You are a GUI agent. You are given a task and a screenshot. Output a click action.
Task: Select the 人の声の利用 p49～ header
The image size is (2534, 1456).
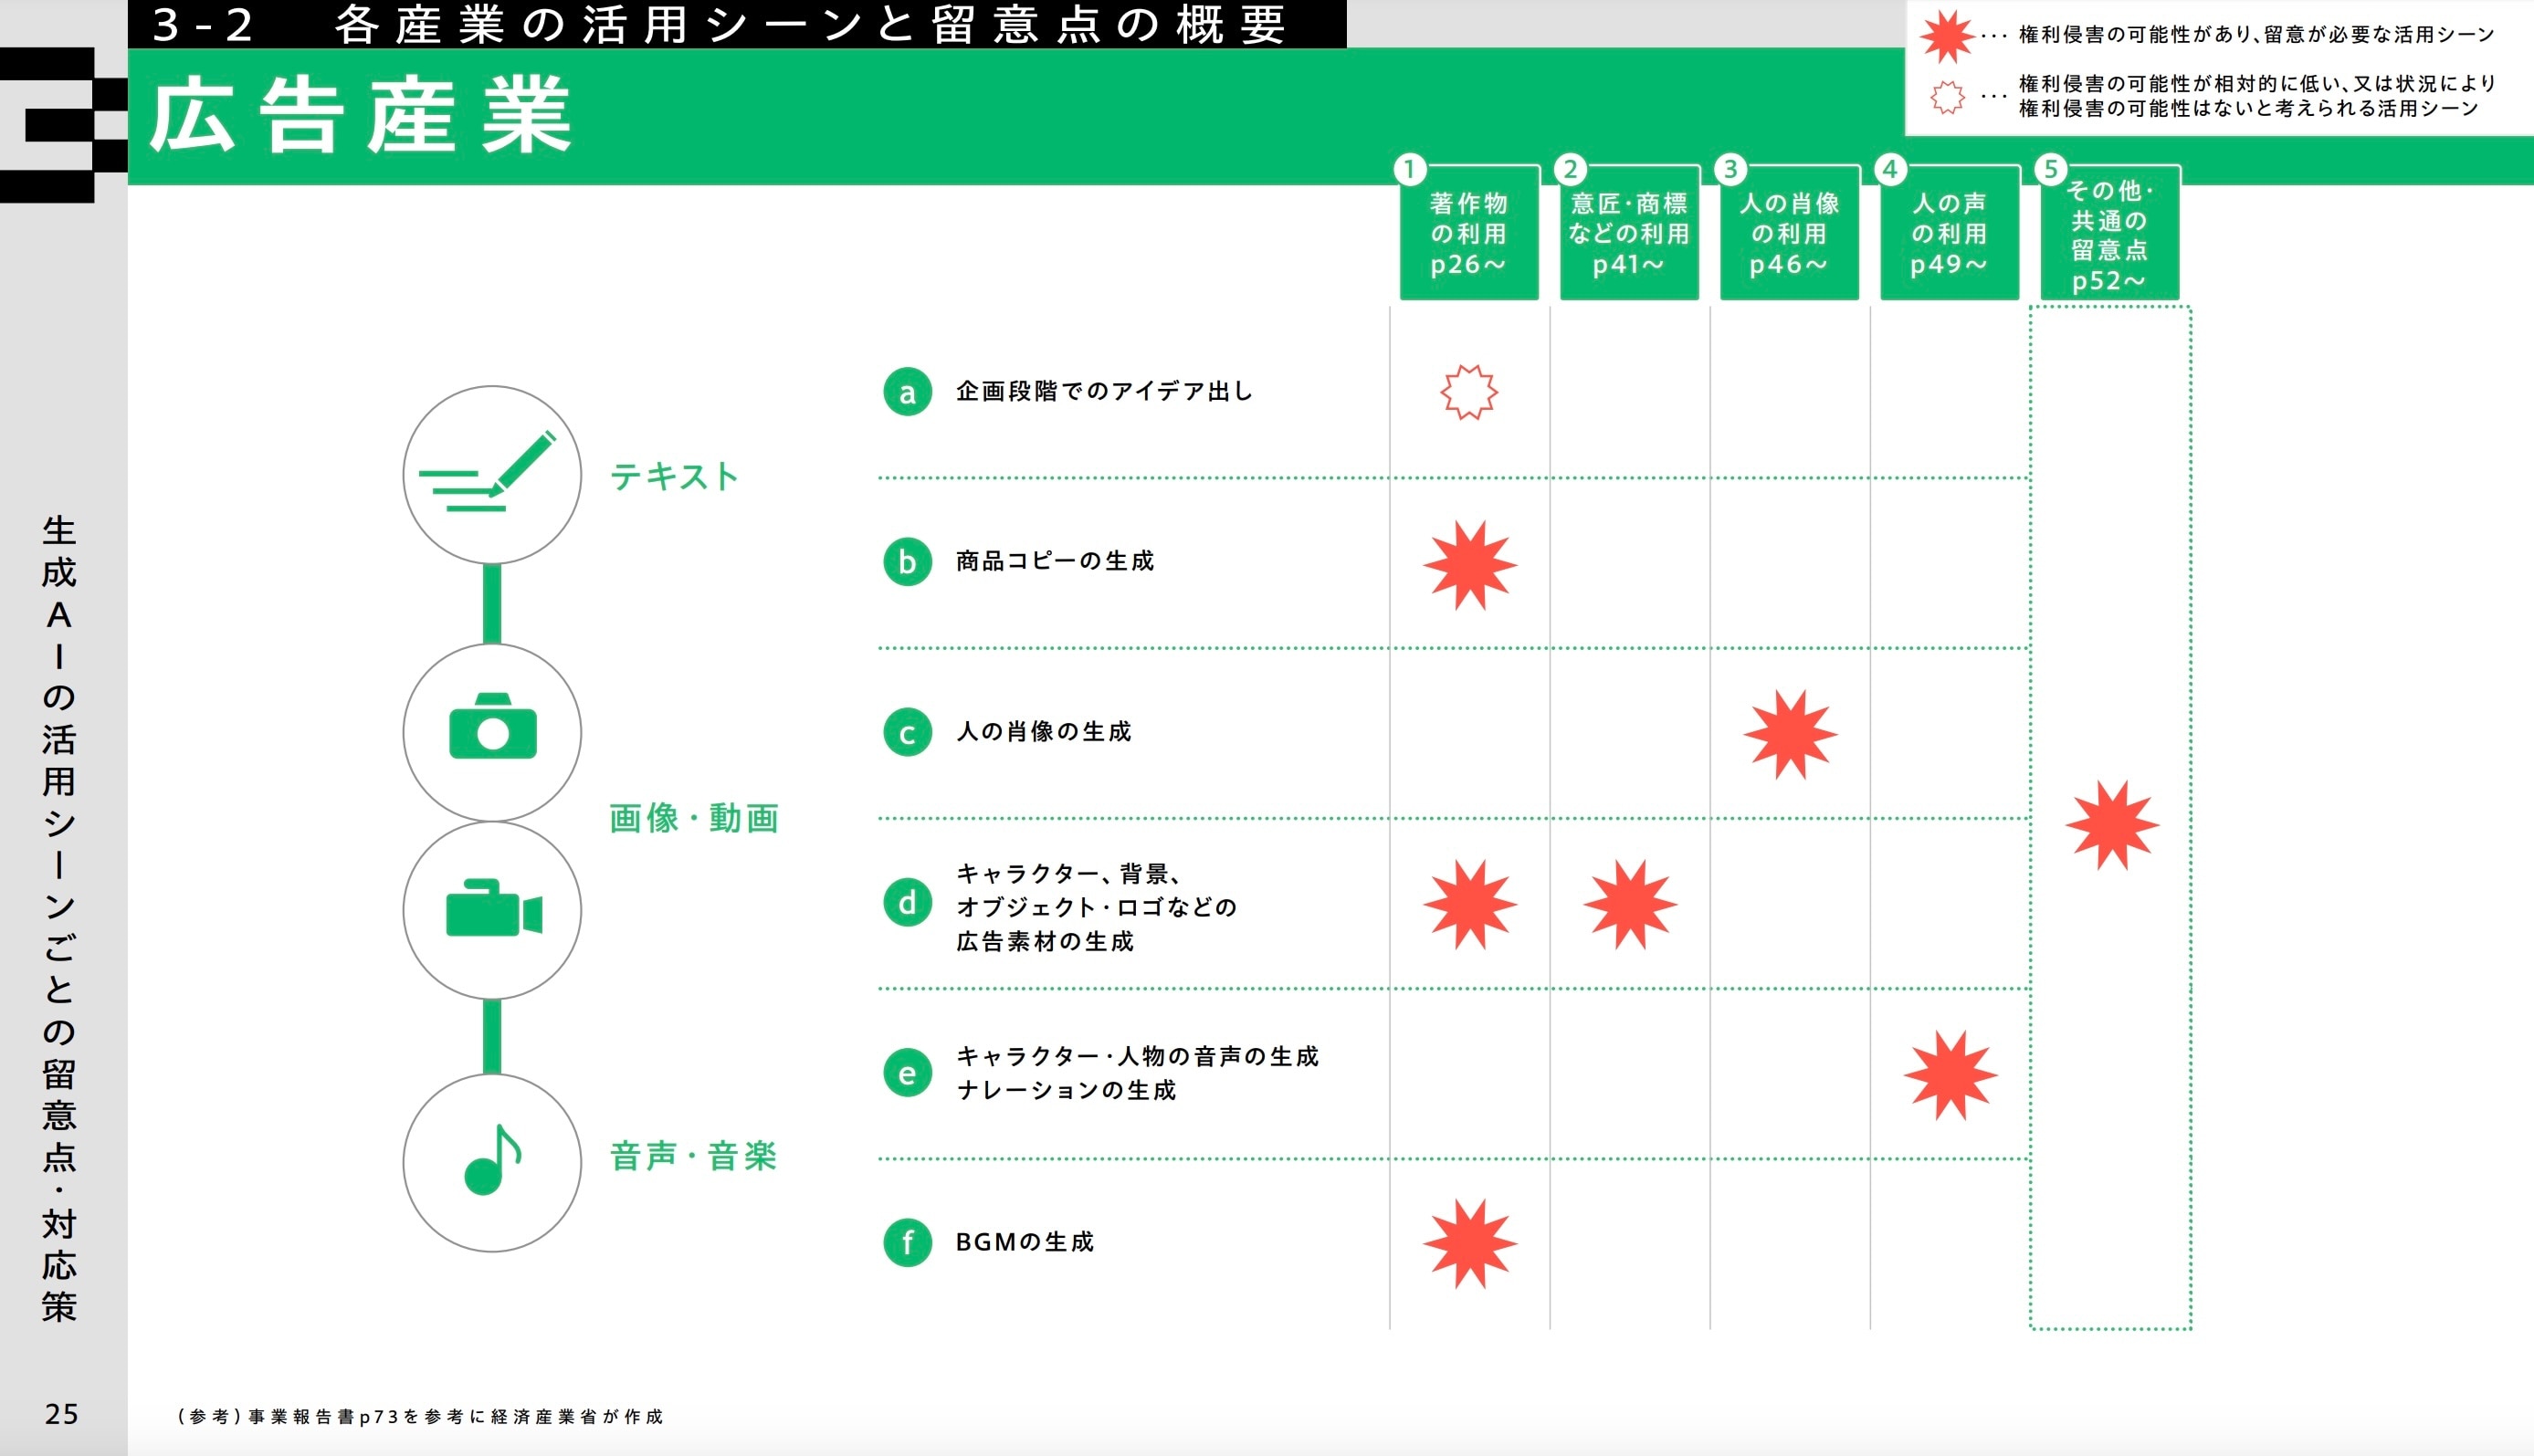click(1948, 233)
